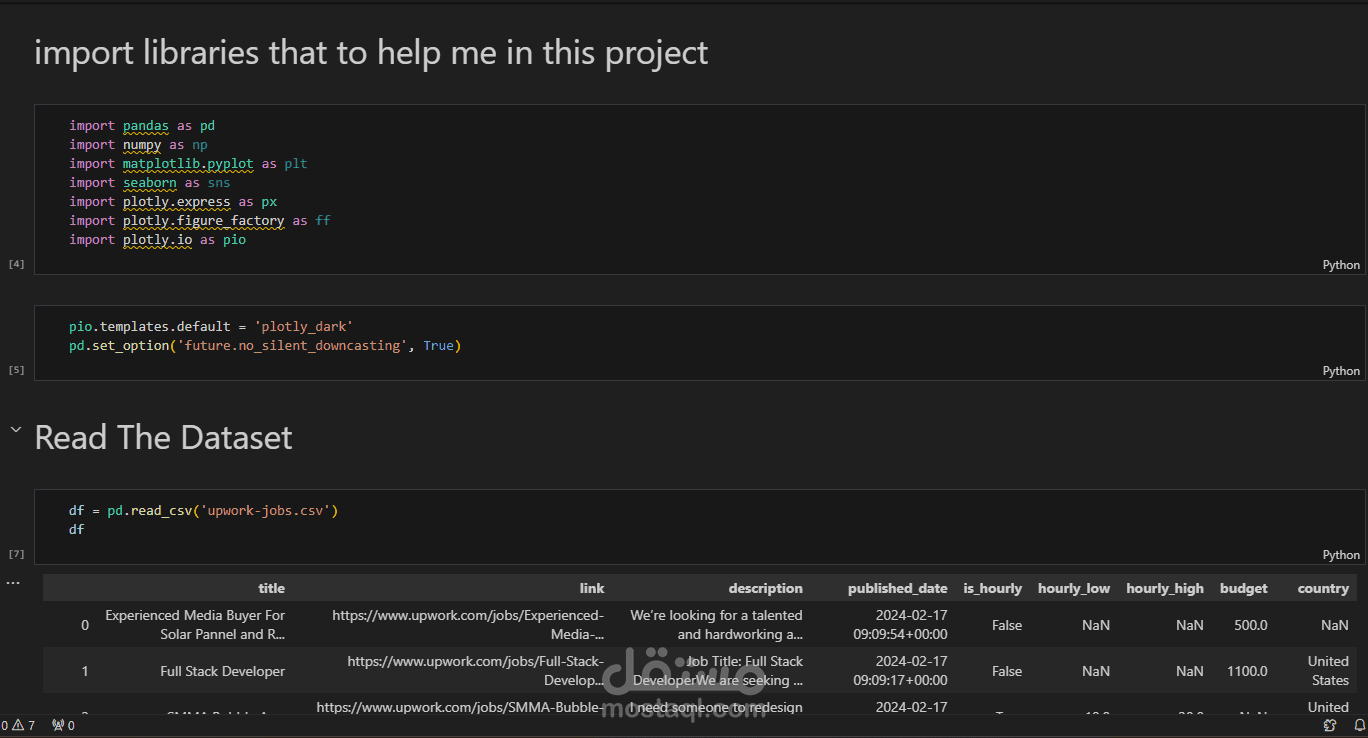Click the country column header
Screen dimensions: 1368x738
click(1323, 589)
